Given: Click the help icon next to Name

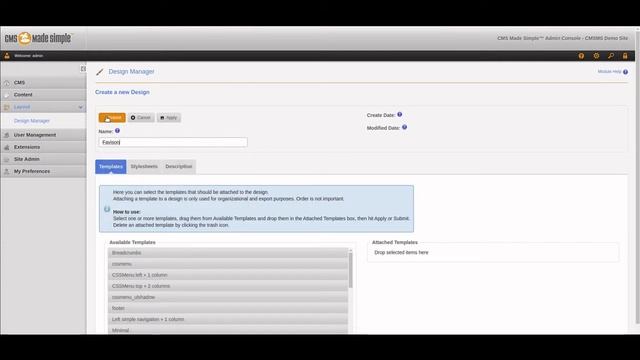Looking at the screenshot, I should 118,131.
